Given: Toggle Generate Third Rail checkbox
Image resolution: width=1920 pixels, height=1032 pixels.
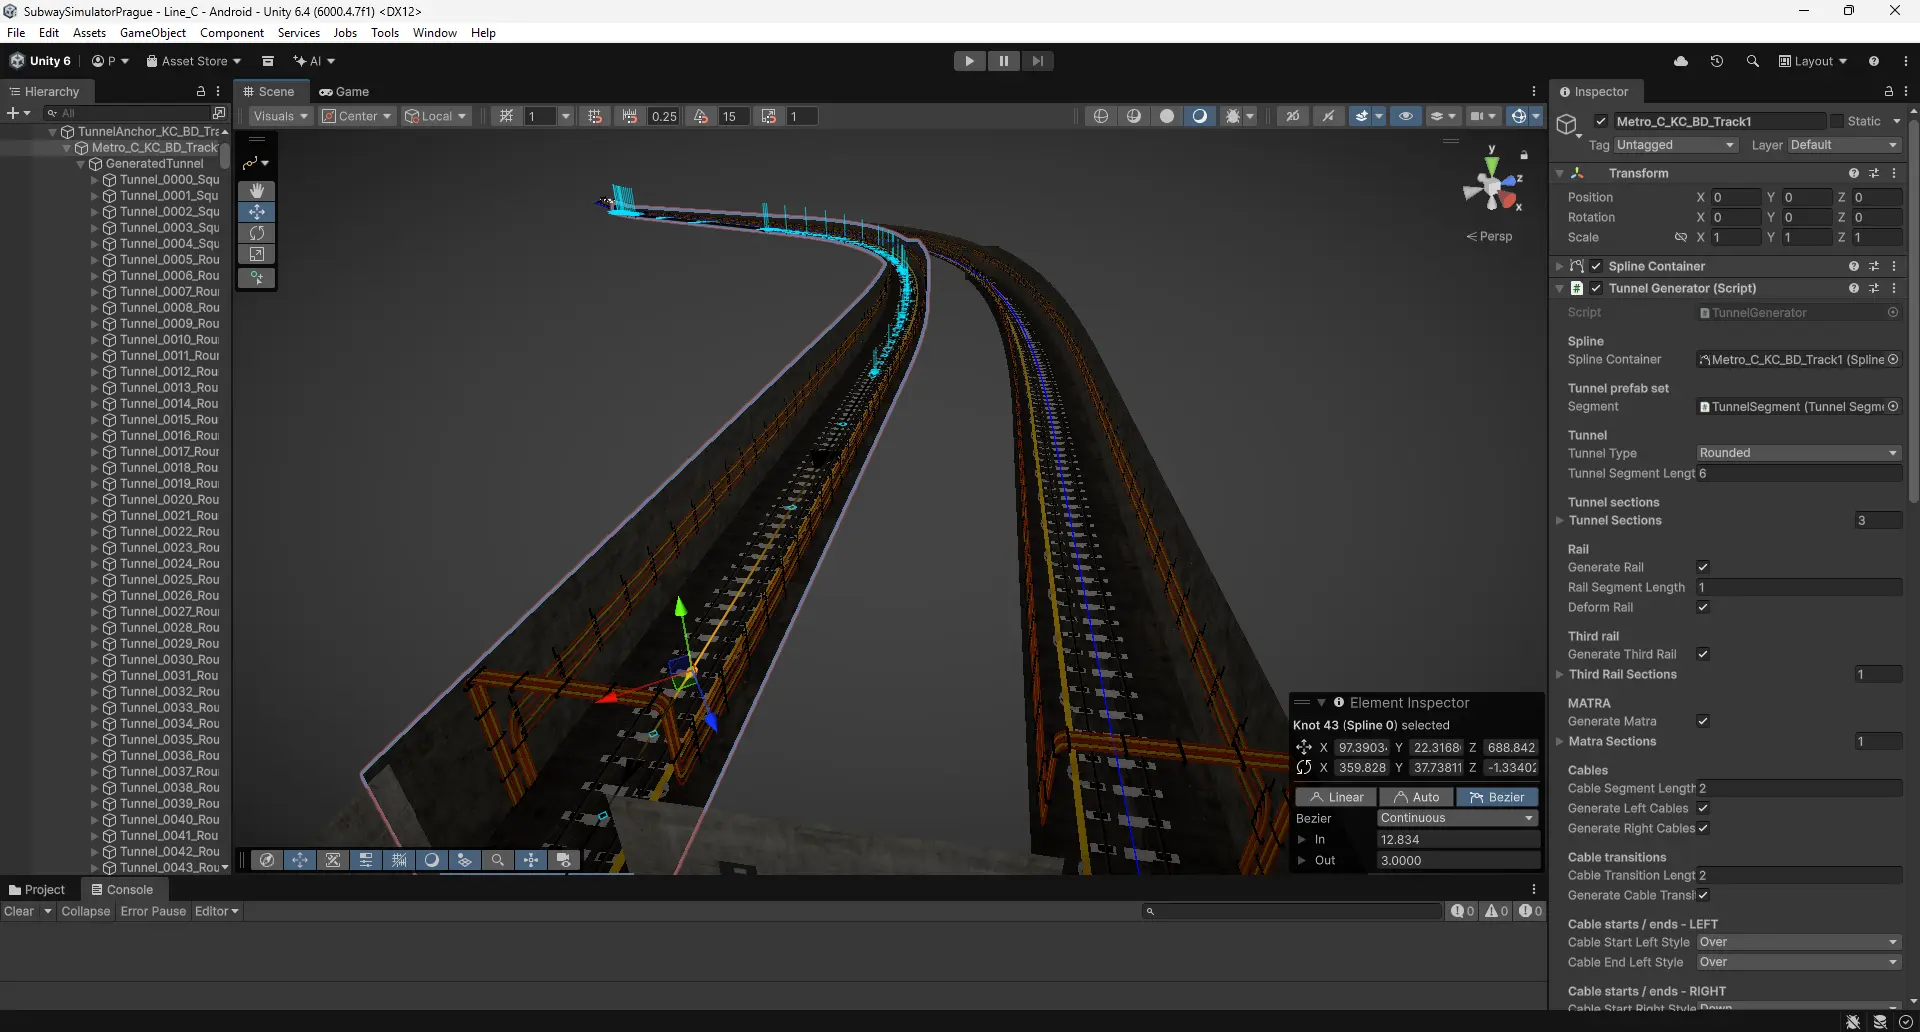Looking at the screenshot, I should pos(1703,654).
